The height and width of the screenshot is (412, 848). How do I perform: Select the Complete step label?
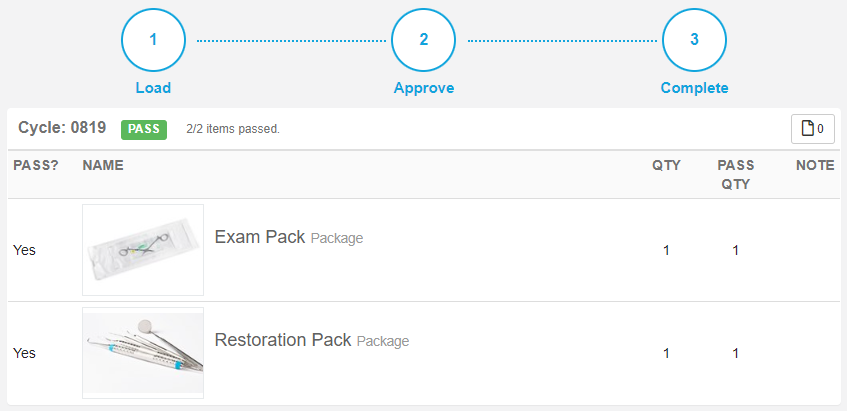(694, 88)
